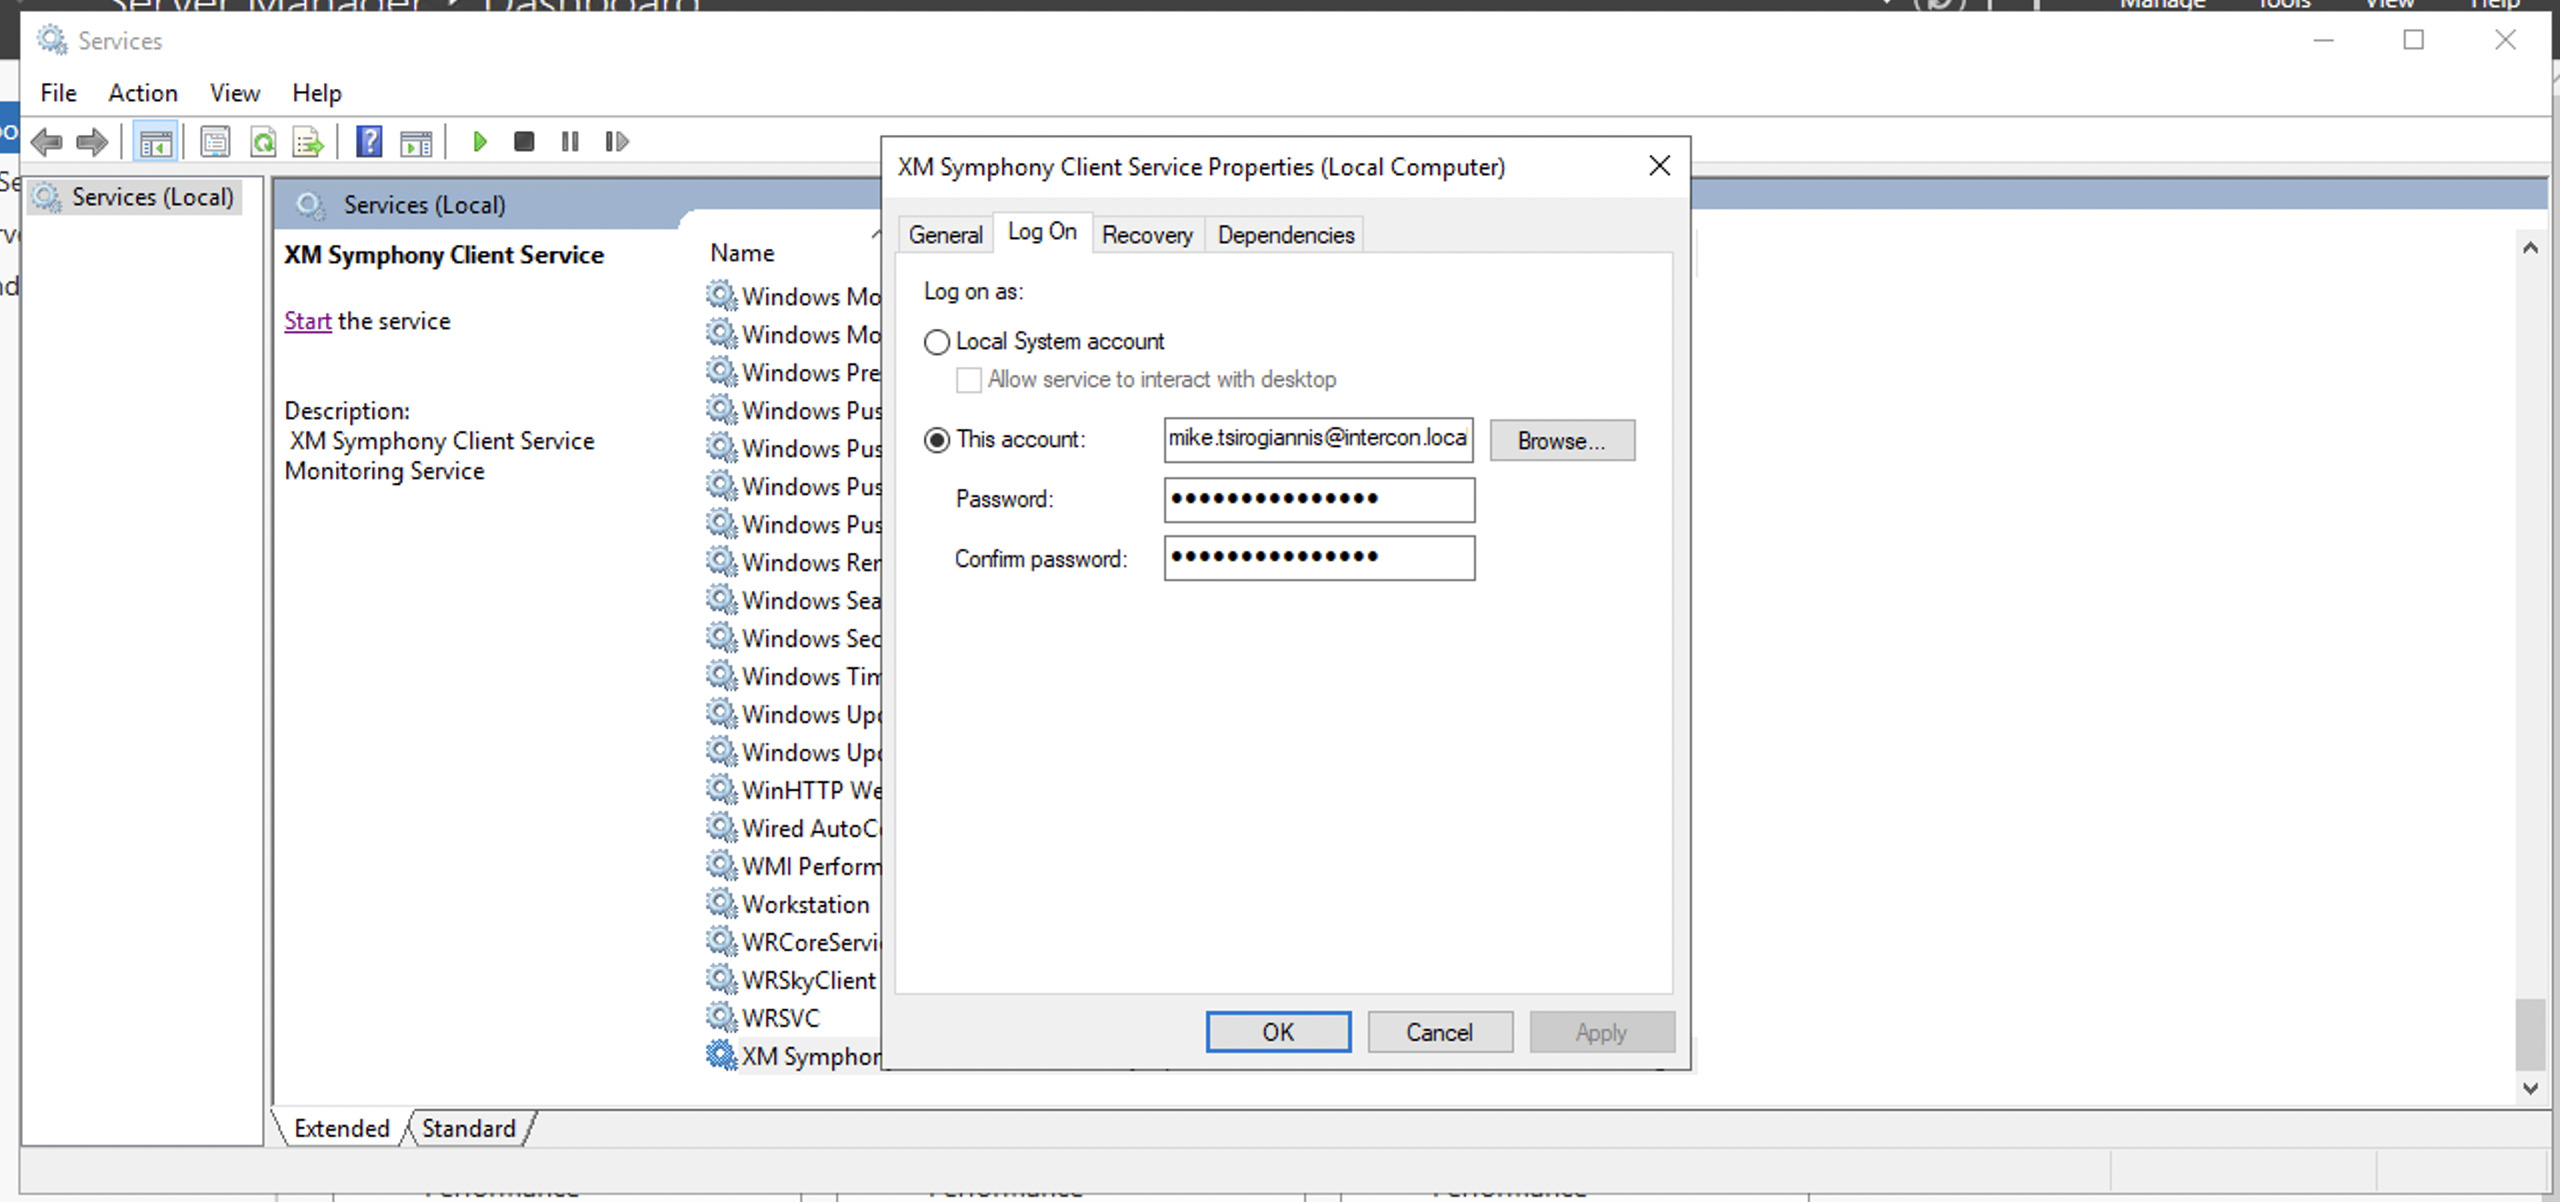Switch to the Extended view tab
Screen dimensions: 2560x1202
click(x=342, y=1128)
